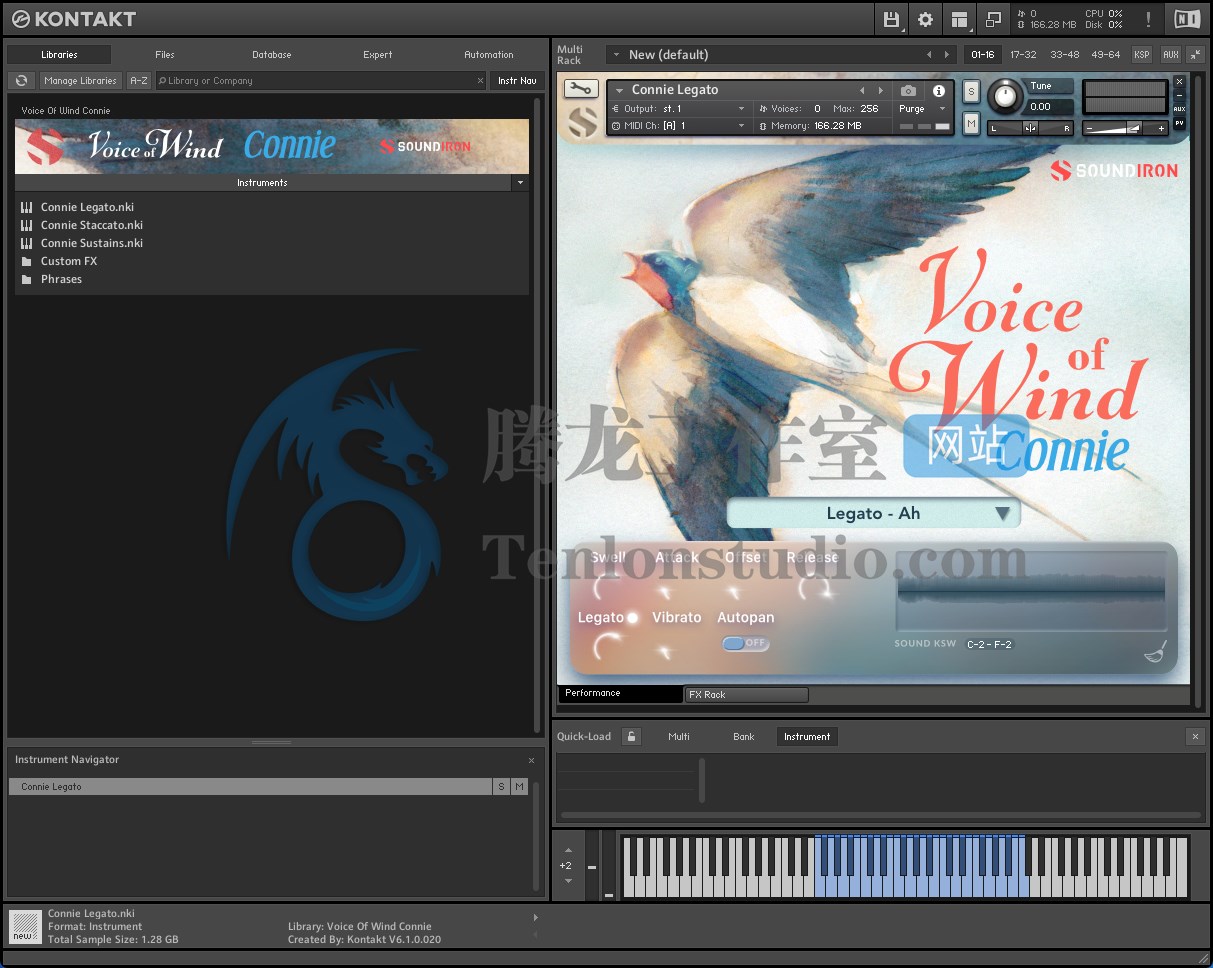Screen dimensions: 1213x968
Task: Create a snapshot using the camera icon
Action: [906, 91]
